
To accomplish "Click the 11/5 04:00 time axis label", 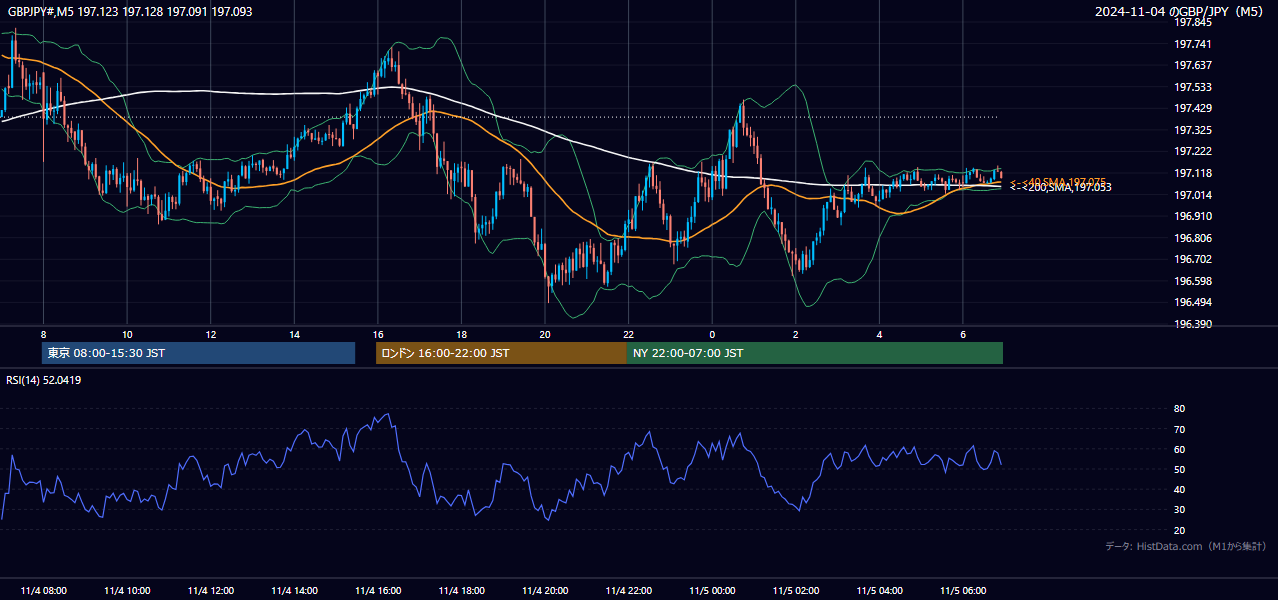I will tap(880, 590).
